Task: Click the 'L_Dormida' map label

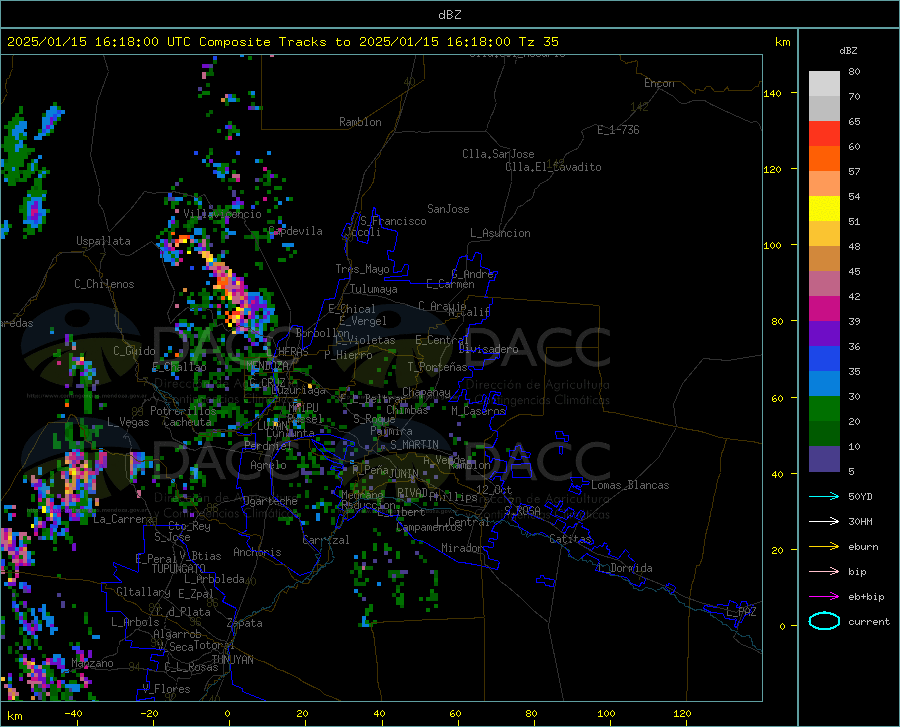Action: coord(624,568)
